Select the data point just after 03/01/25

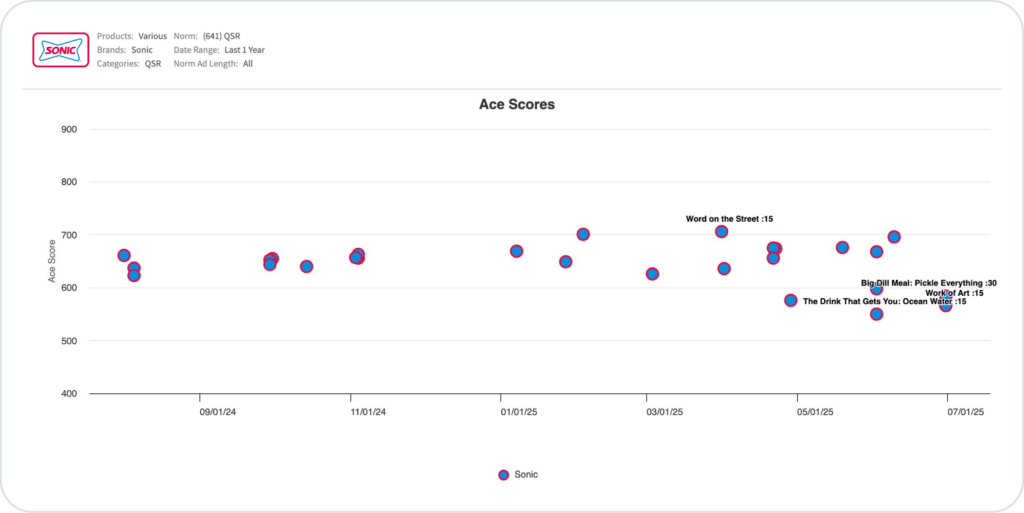tap(652, 273)
